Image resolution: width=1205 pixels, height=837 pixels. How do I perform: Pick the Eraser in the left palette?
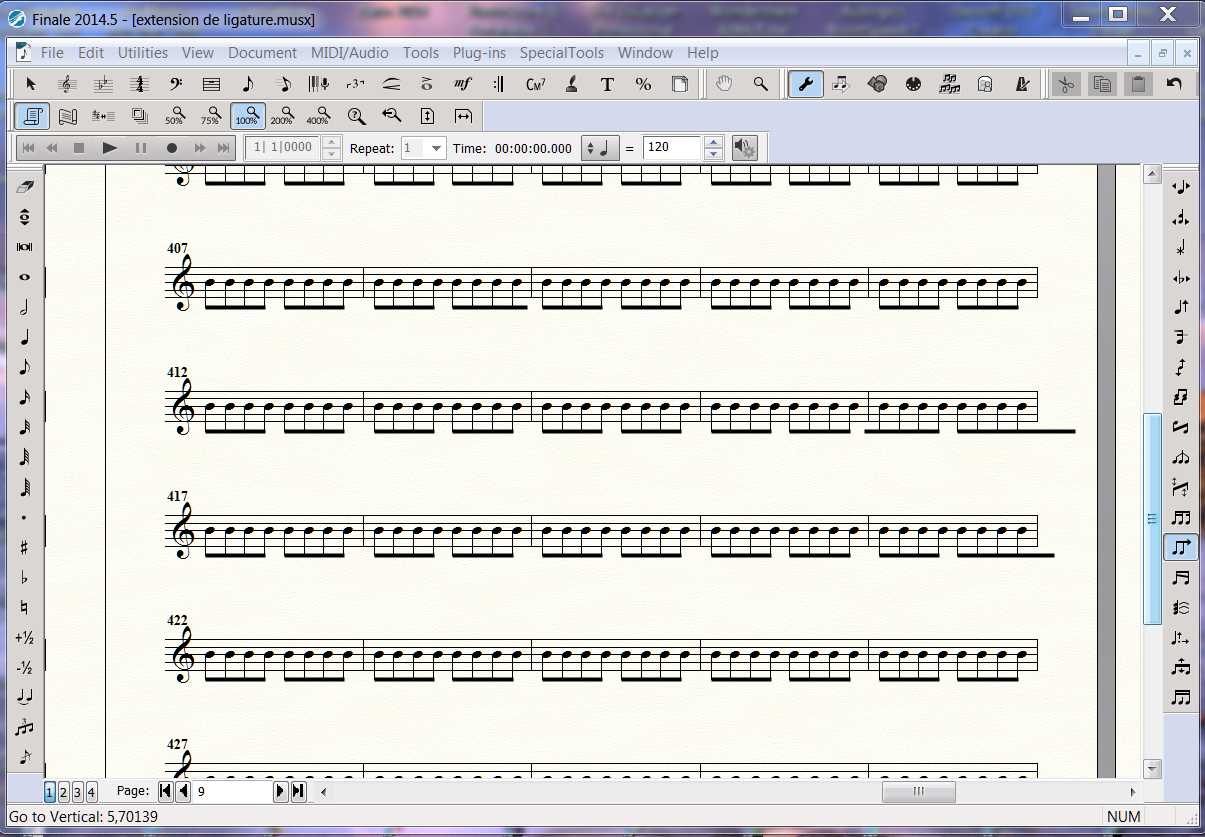(25, 187)
